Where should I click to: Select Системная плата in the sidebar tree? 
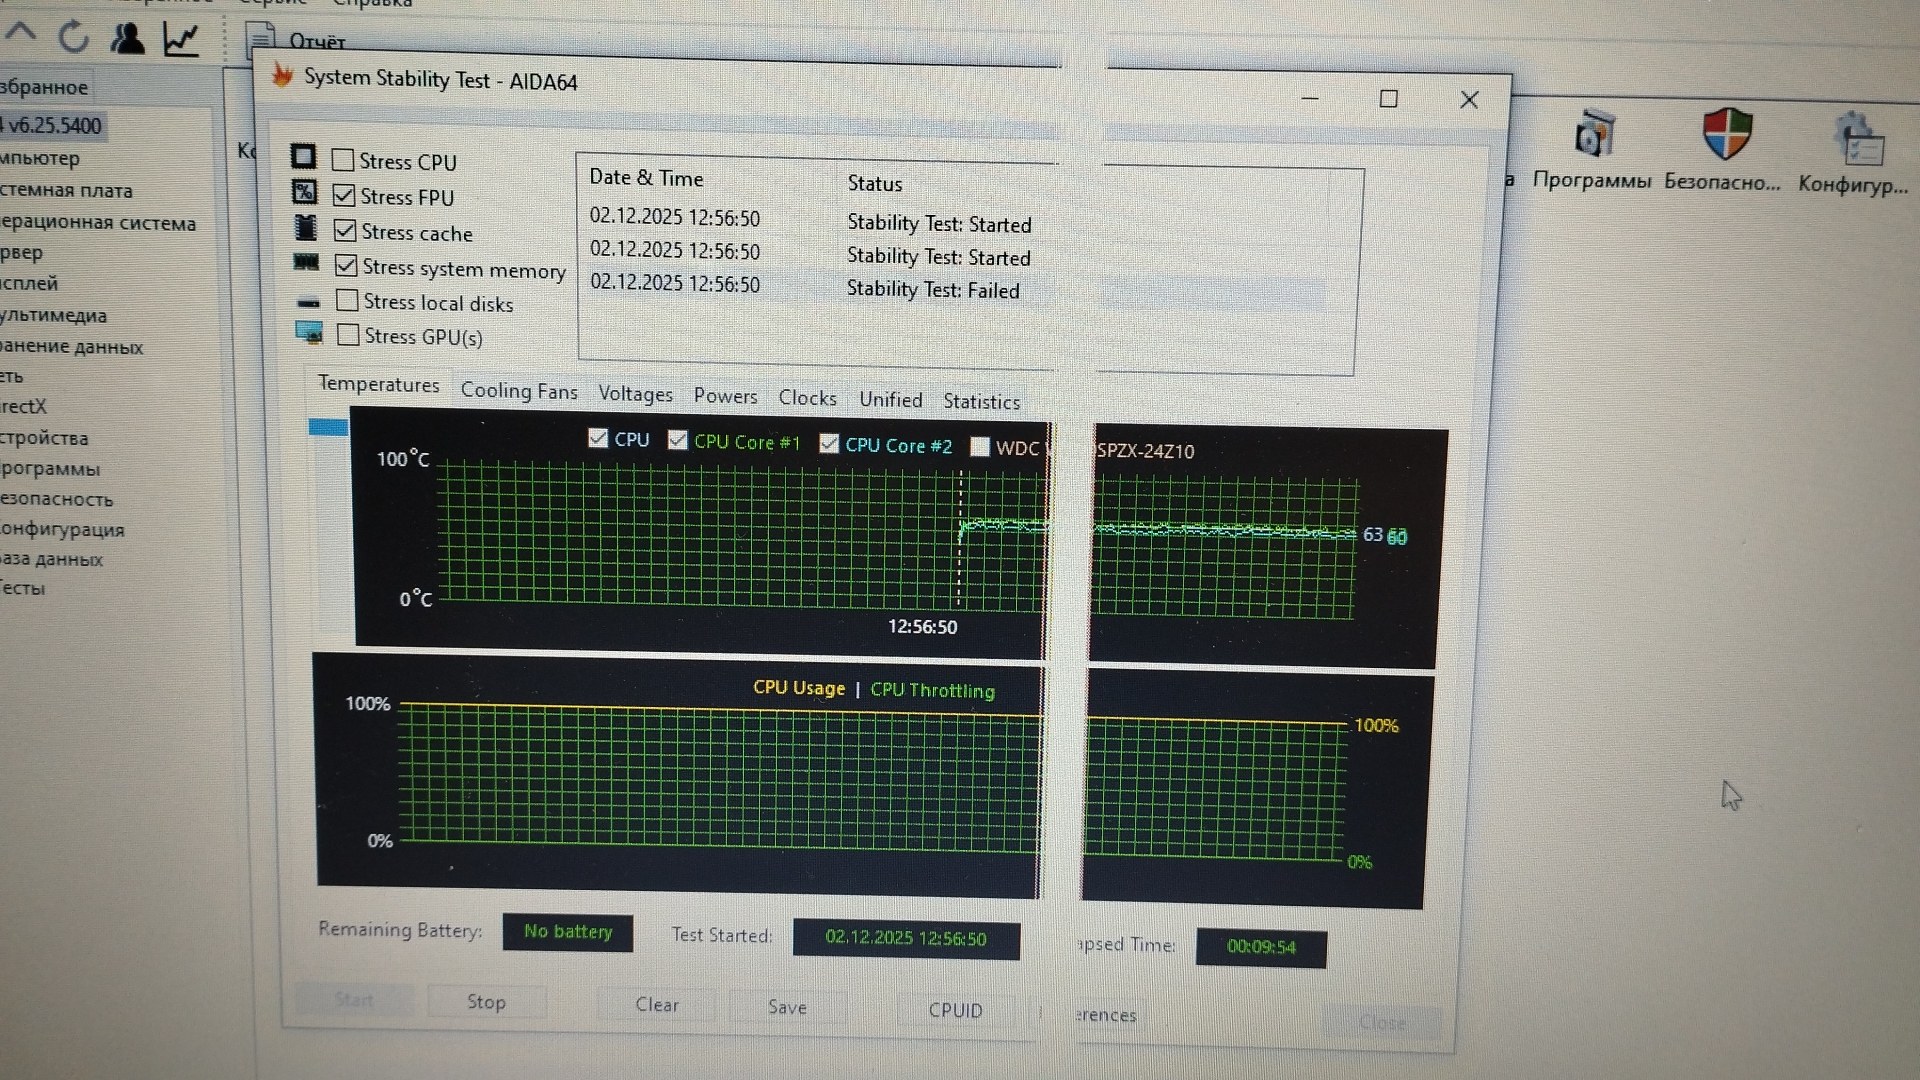click(x=67, y=190)
